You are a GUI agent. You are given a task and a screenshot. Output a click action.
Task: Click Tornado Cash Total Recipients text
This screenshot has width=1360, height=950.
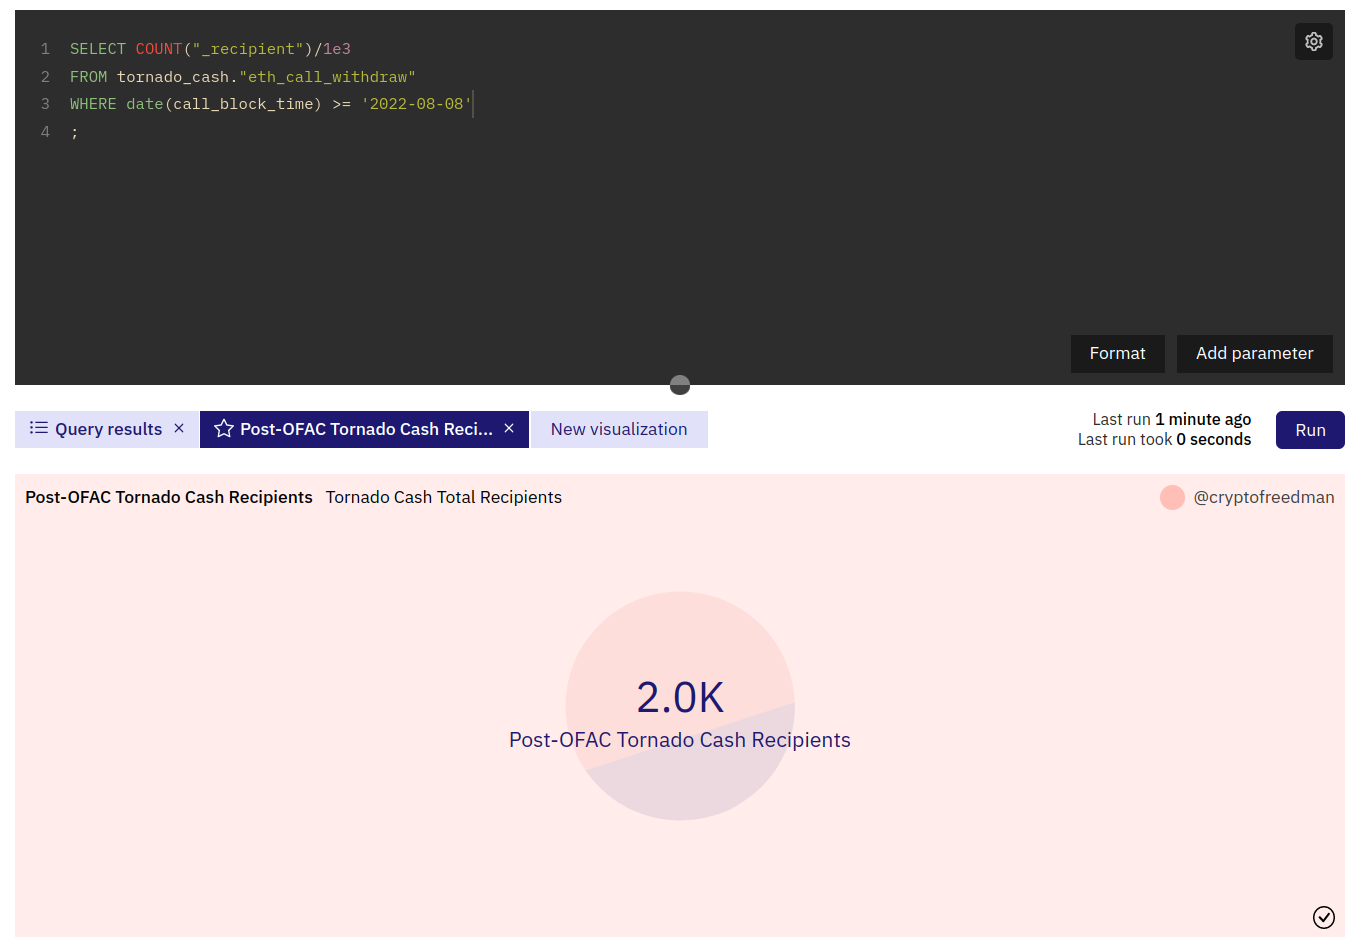click(444, 497)
